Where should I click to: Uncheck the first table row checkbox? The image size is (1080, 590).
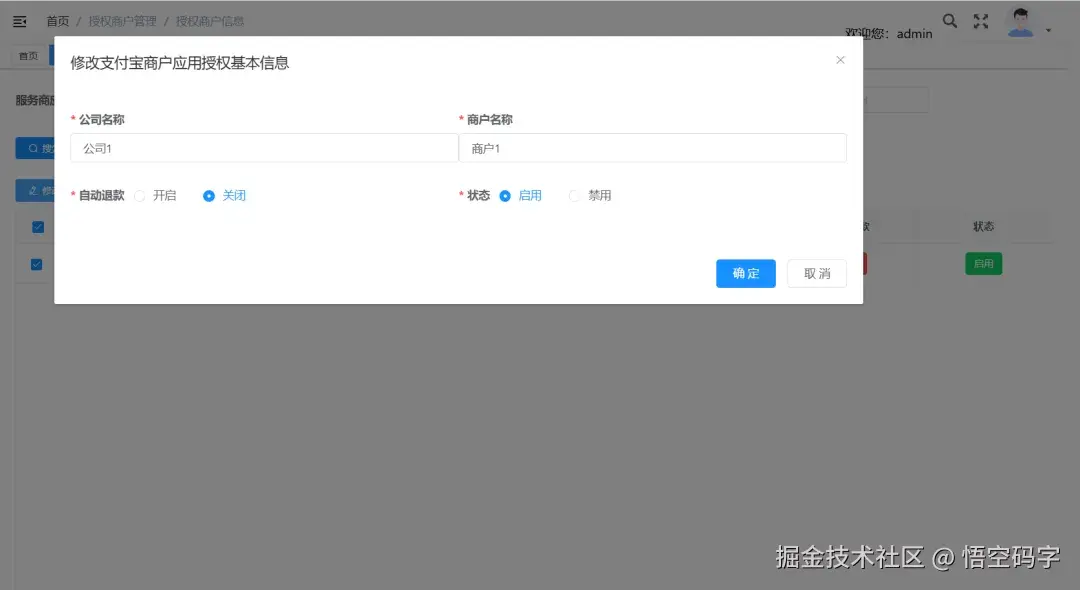(x=37, y=226)
